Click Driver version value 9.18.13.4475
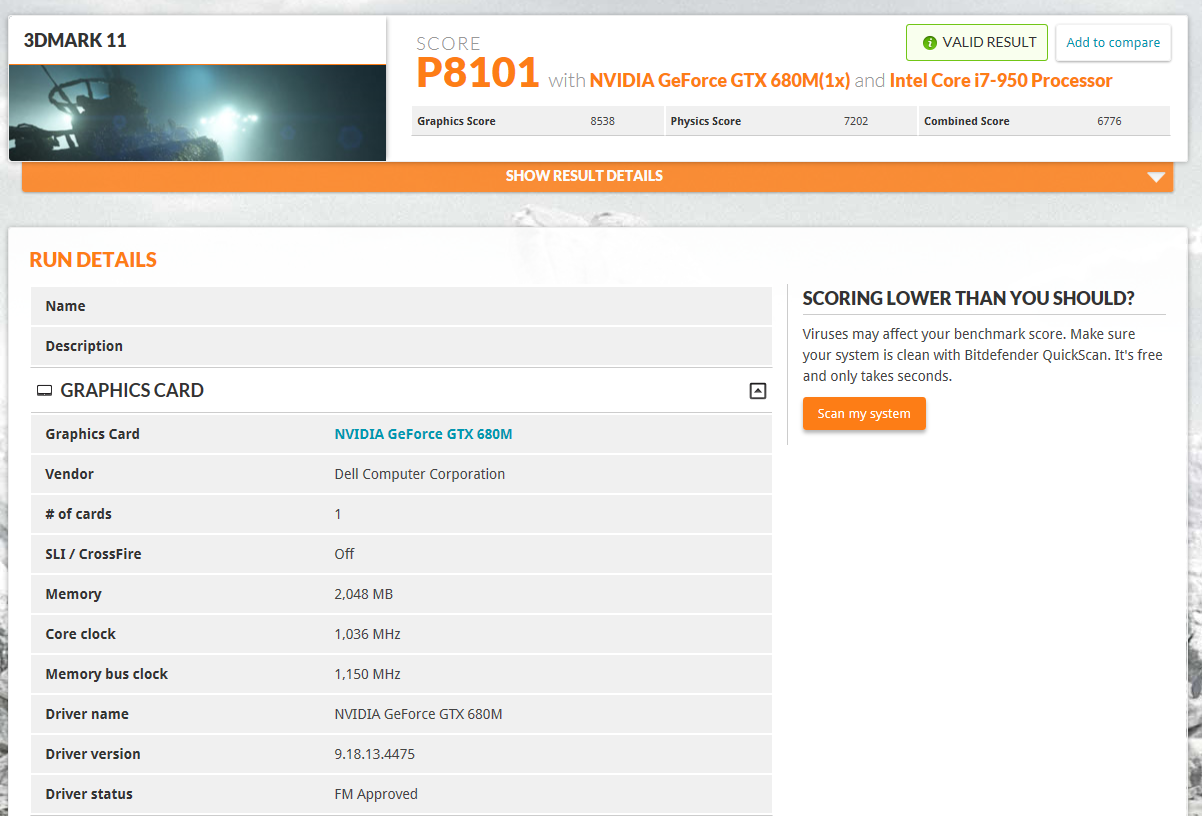This screenshot has width=1202, height=816. 374,754
